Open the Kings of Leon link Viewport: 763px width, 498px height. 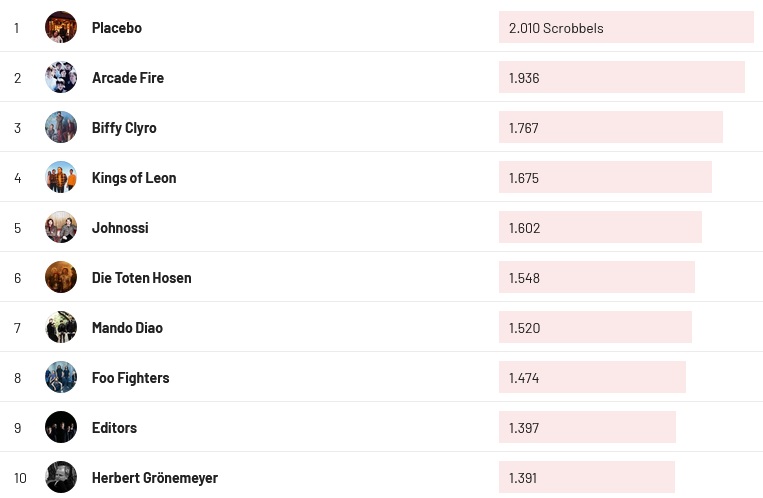point(134,178)
